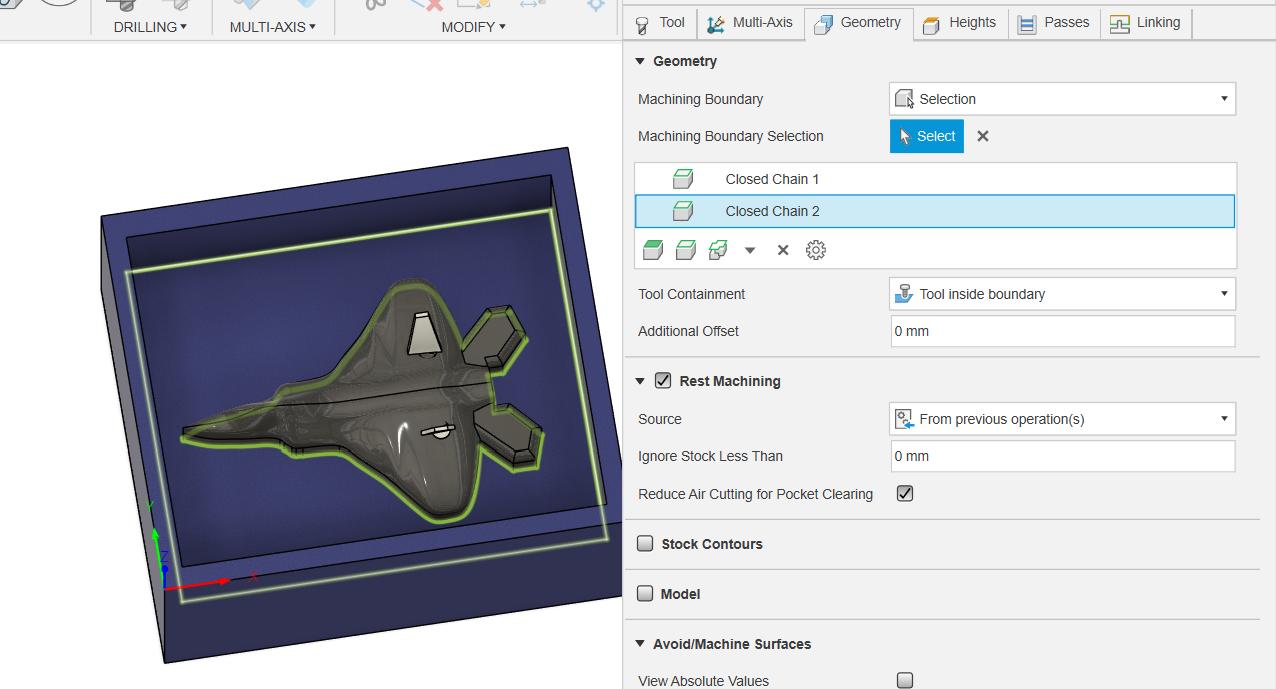Click the Heights tab icon
1276x689 pixels.
point(931,25)
